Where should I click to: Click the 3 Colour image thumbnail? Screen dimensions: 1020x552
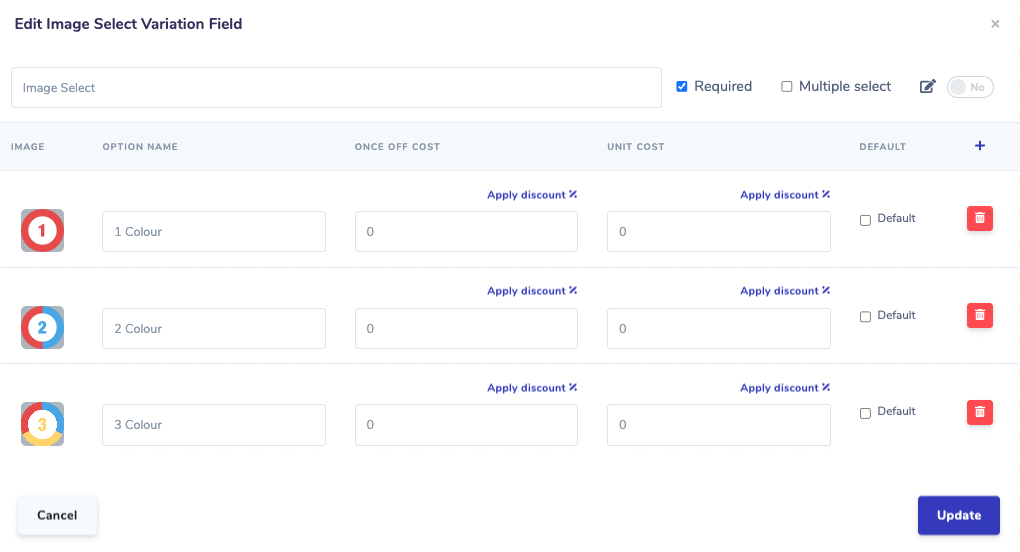tap(42, 424)
